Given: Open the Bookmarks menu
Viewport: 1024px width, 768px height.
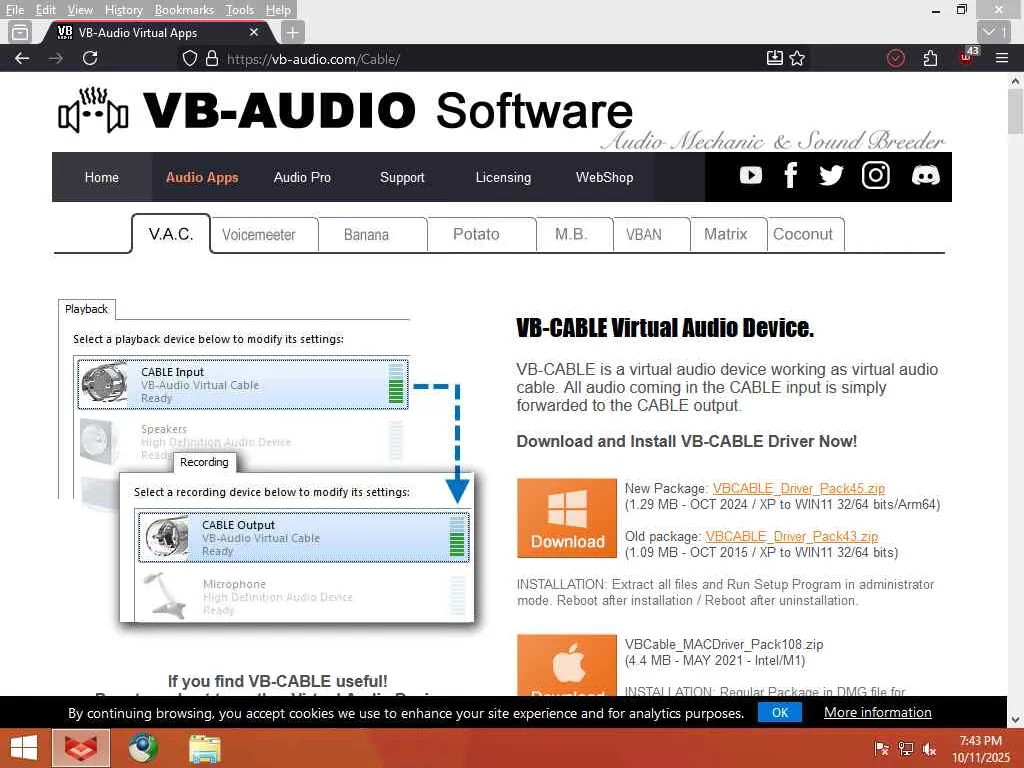Looking at the screenshot, I should 184,10.
